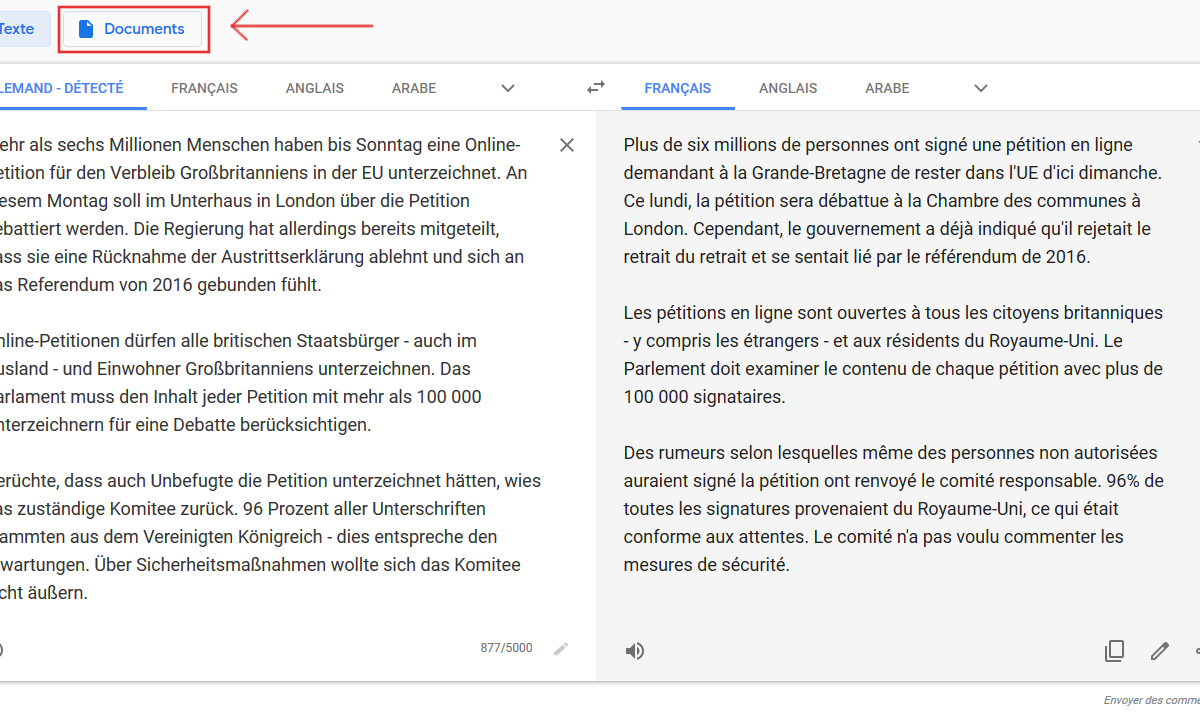Choose FRANÇAIS as the source language
1200x718 pixels.
[x=204, y=88]
